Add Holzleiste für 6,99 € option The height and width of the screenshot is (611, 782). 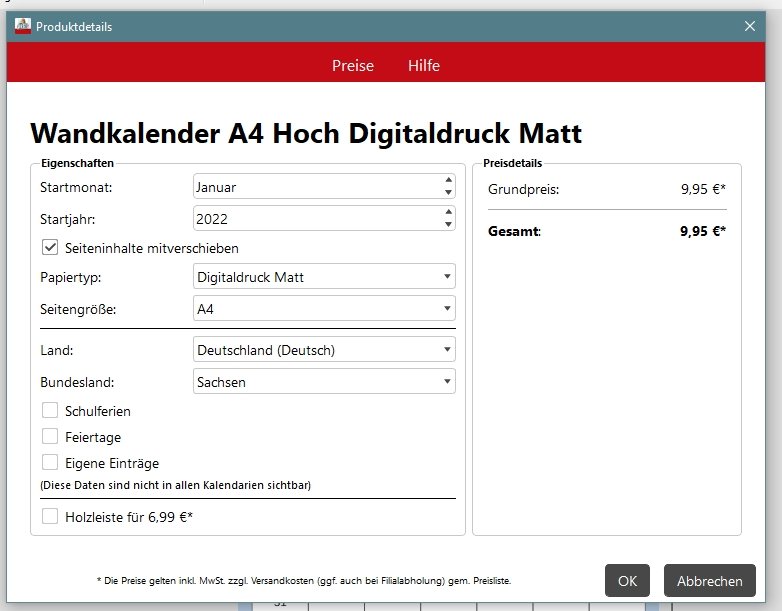pyautogui.click(x=50, y=517)
